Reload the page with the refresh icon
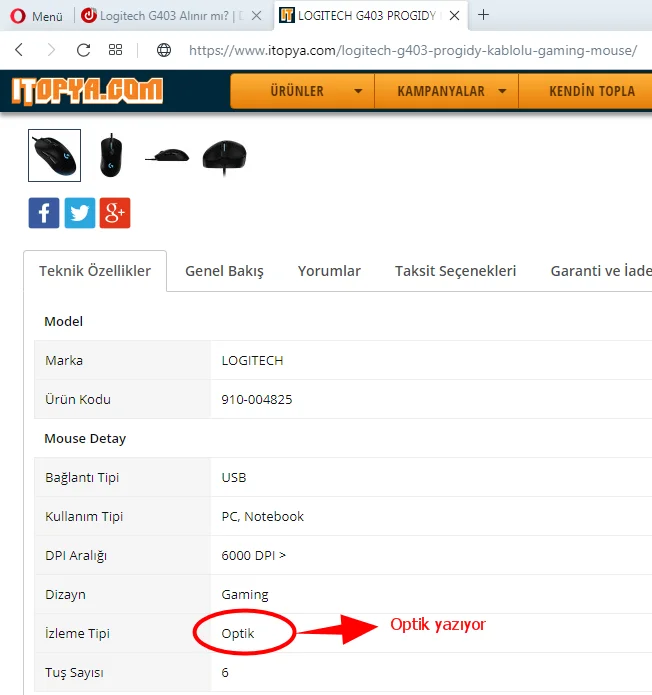Screen dimensions: 652x695 [83, 50]
